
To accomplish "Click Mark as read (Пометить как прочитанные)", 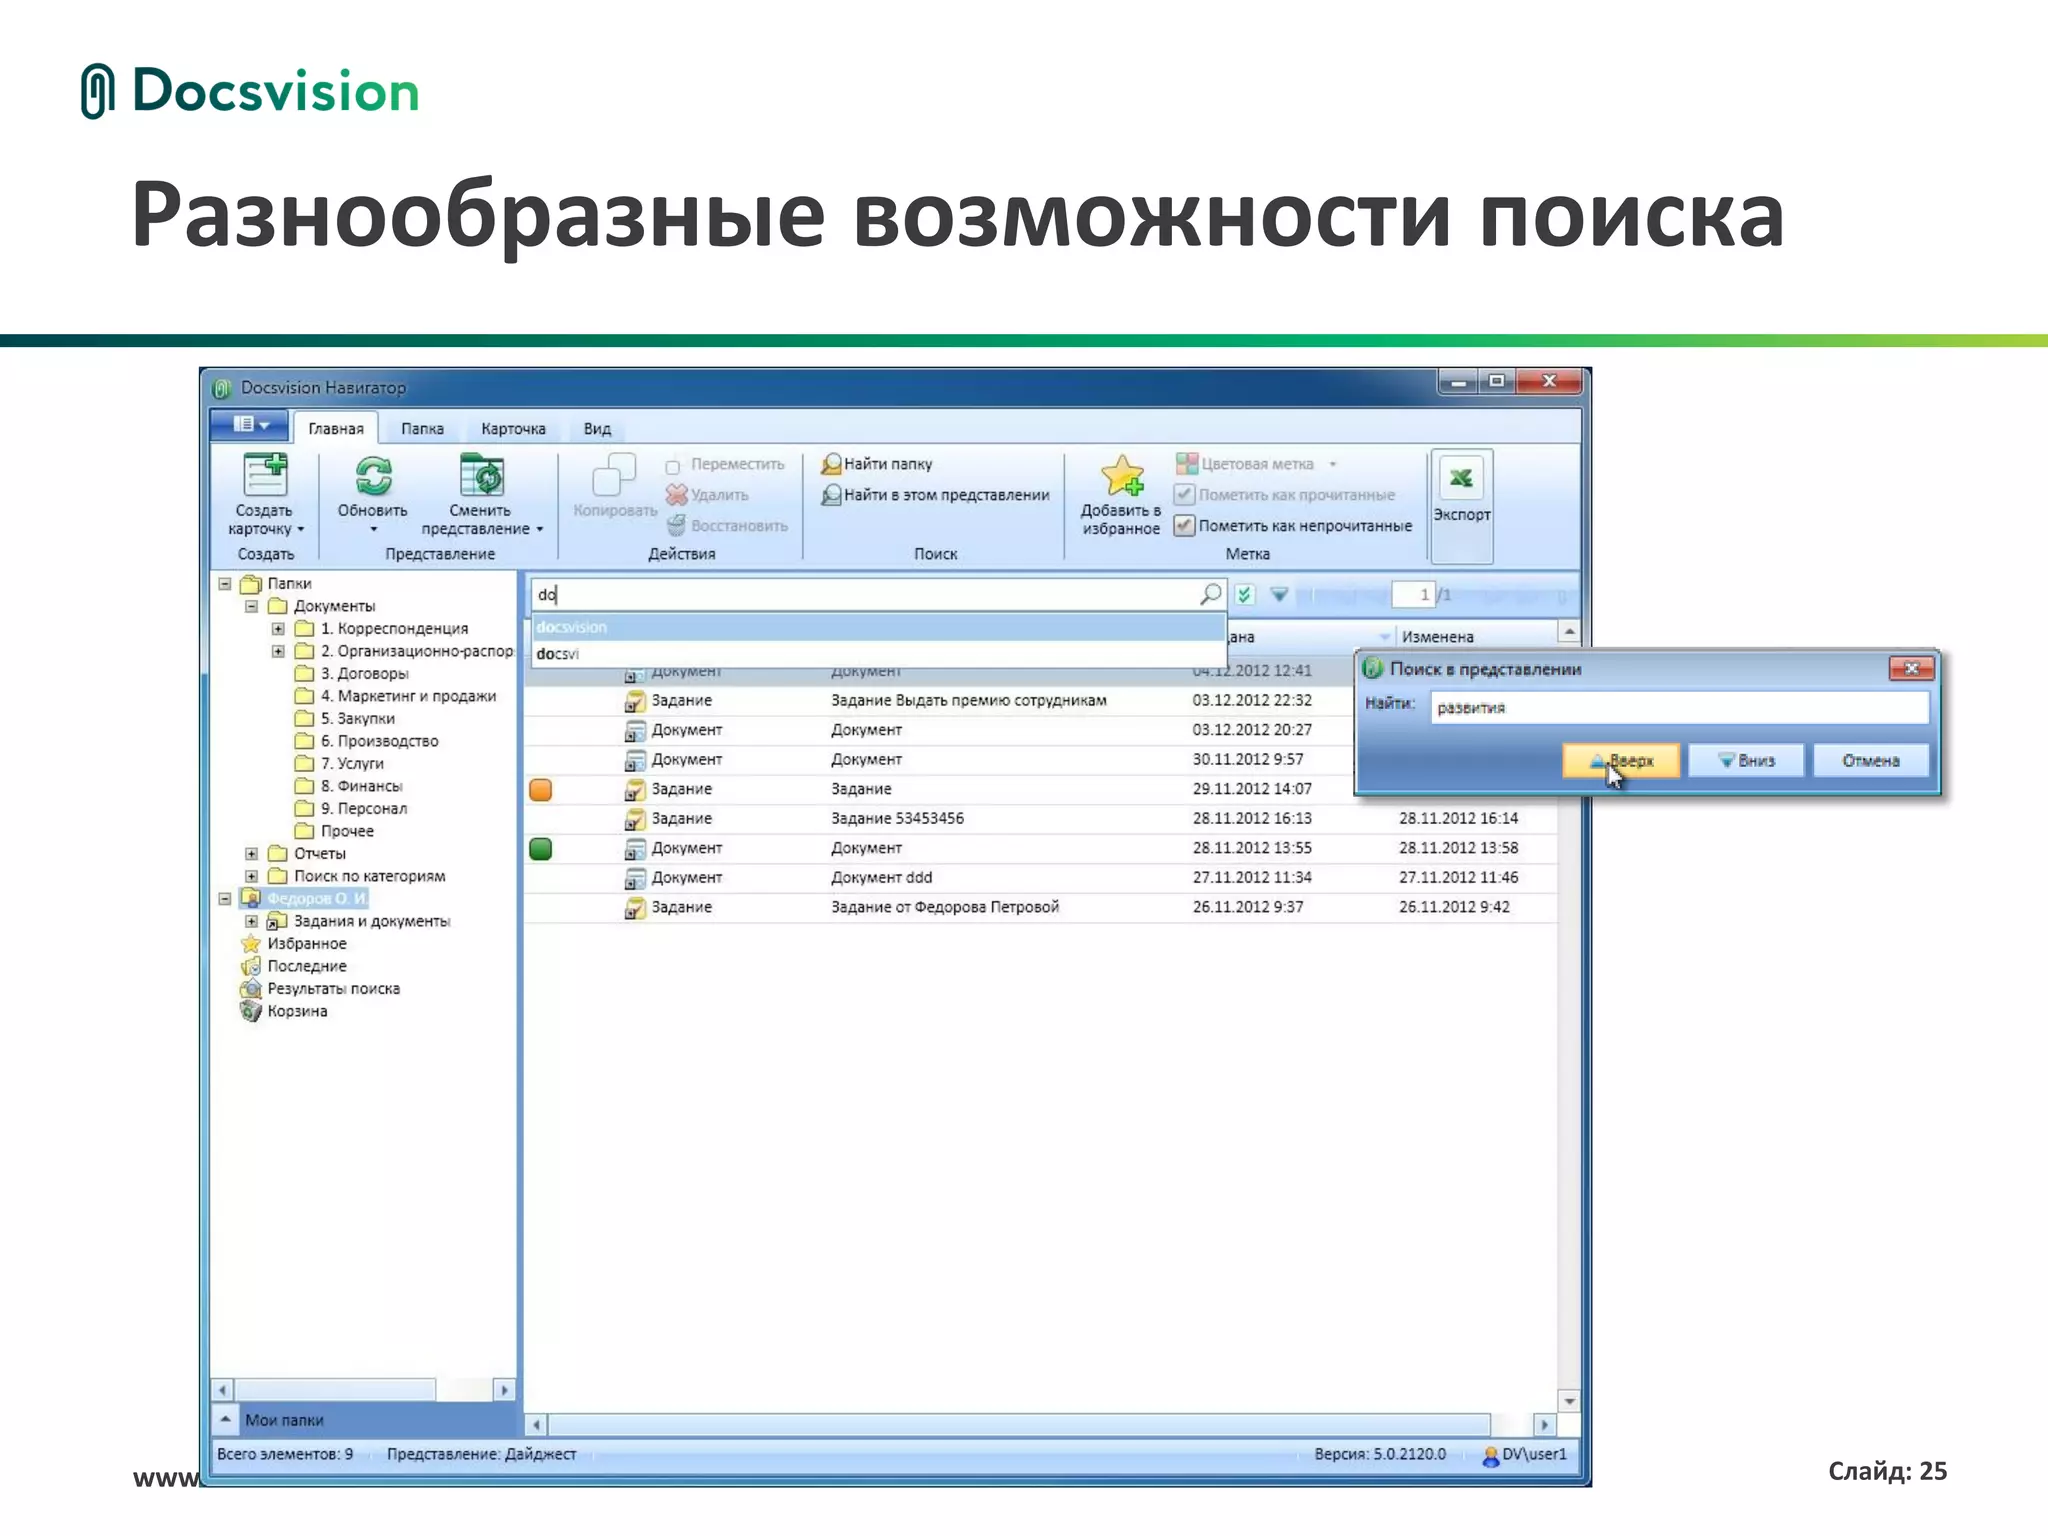I will pos(1285,495).
